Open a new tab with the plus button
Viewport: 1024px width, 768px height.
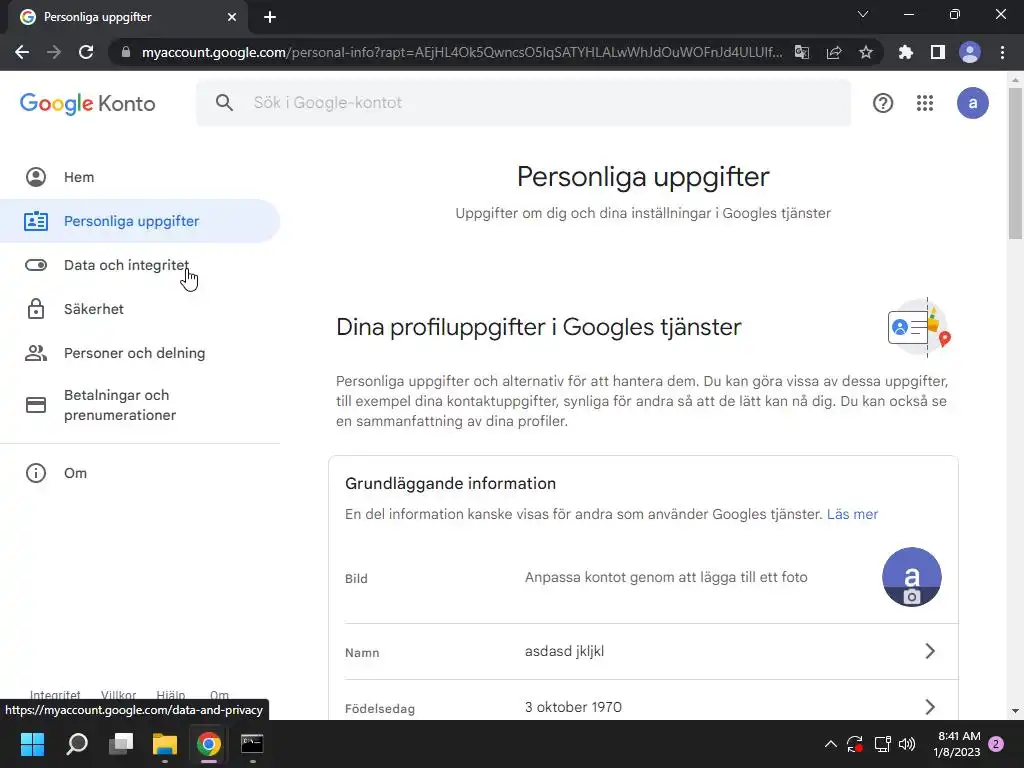click(270, 17)
